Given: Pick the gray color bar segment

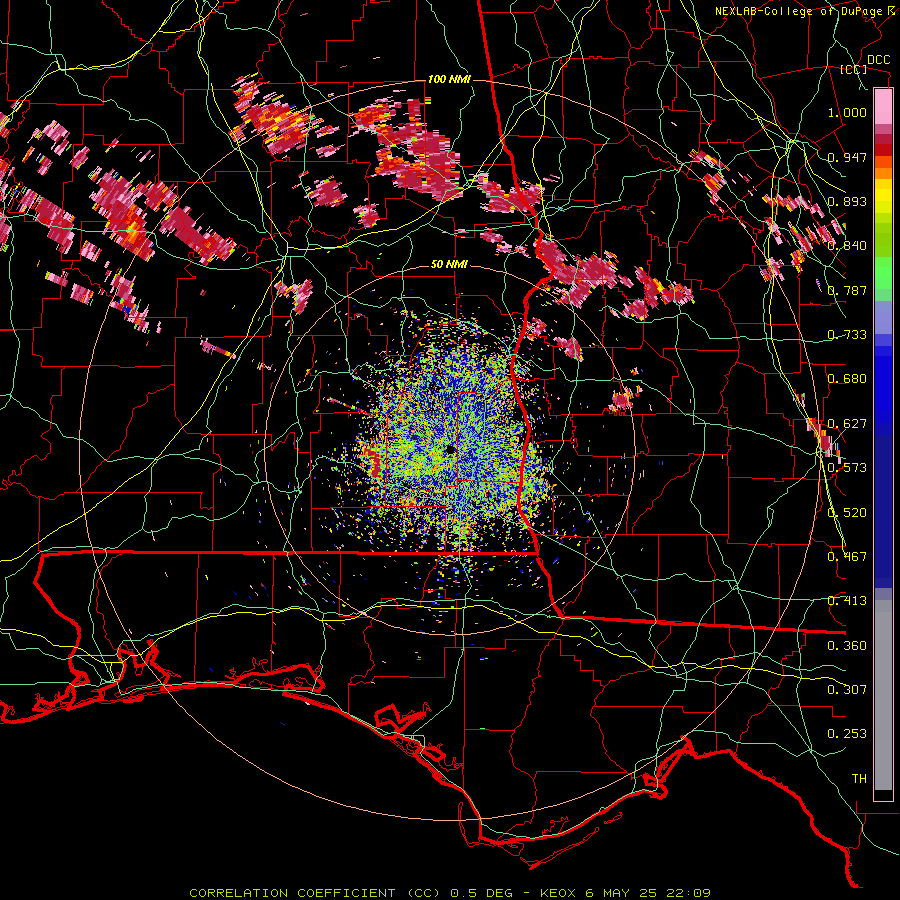Looking at the screenshot, I should click(x=883, y=695).
